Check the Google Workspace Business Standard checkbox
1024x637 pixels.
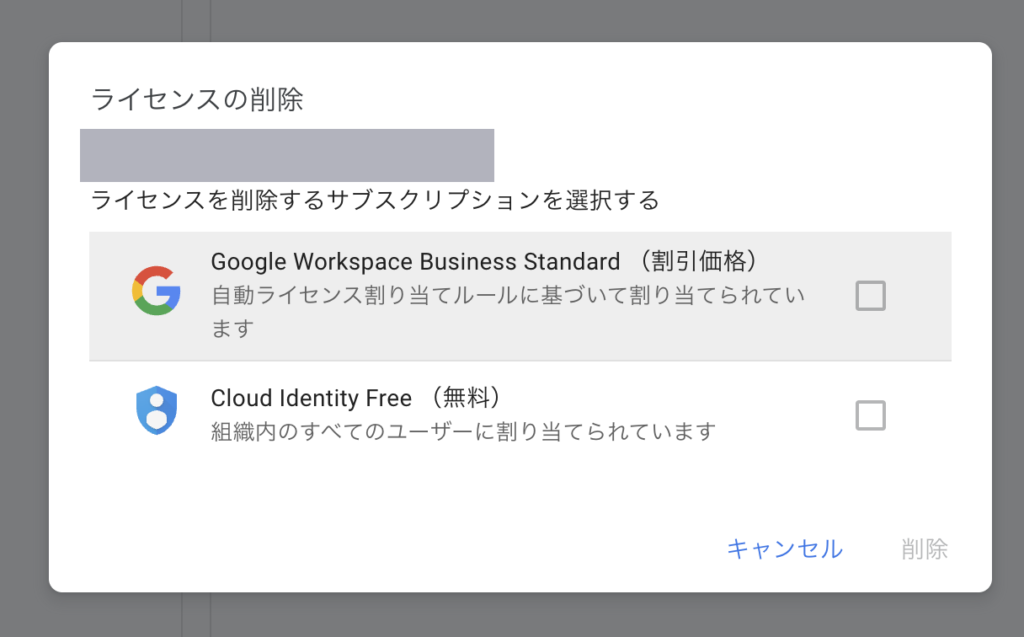coord(870,296)
